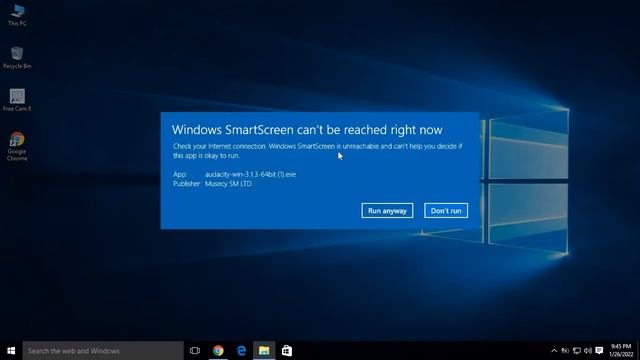
Task: Open the taskbar clock showing 9:45 PM
Action: pos(621,351)
